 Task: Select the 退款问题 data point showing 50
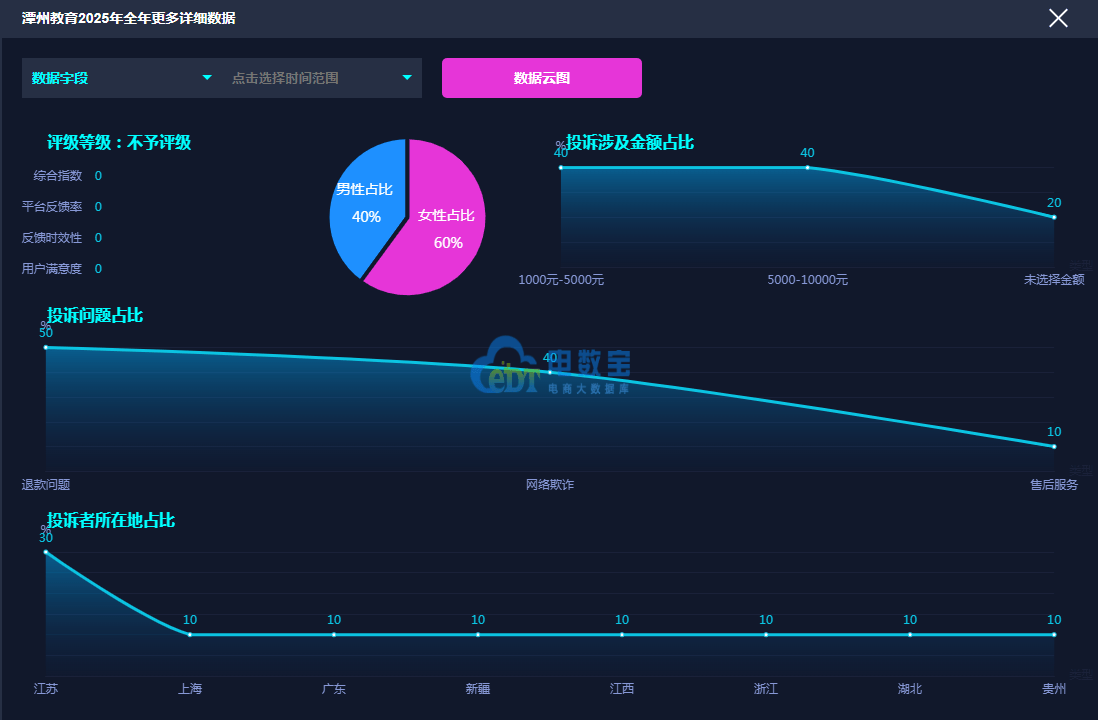(46, 347)
